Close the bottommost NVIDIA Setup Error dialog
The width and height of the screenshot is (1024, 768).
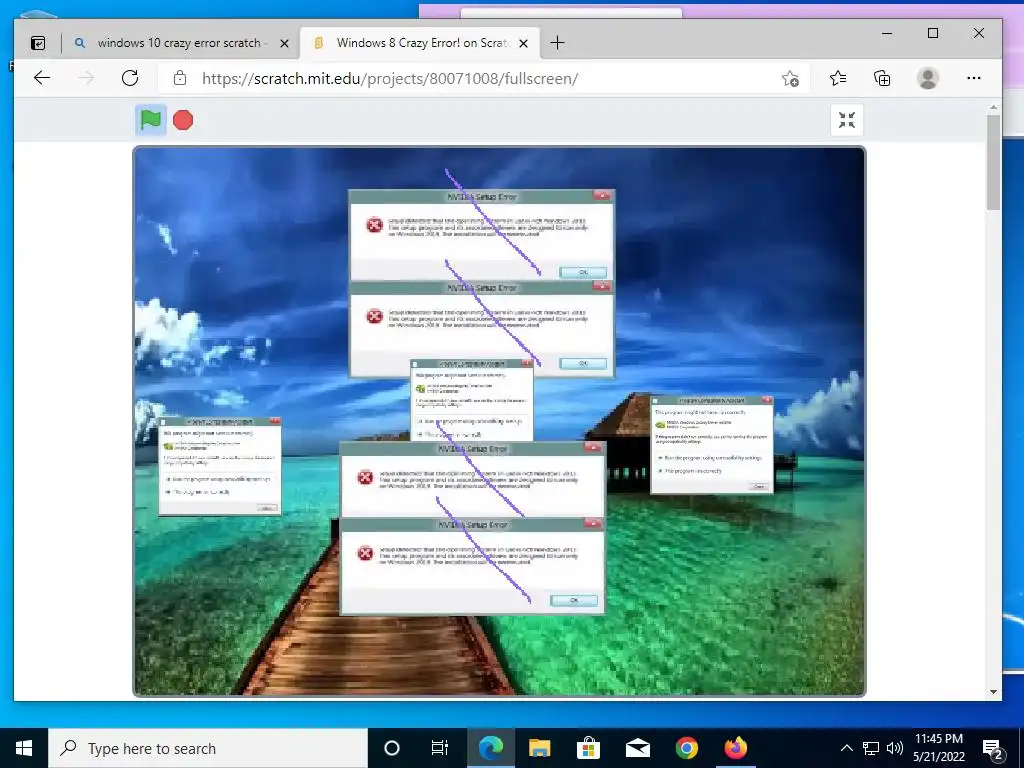(593, 523)
